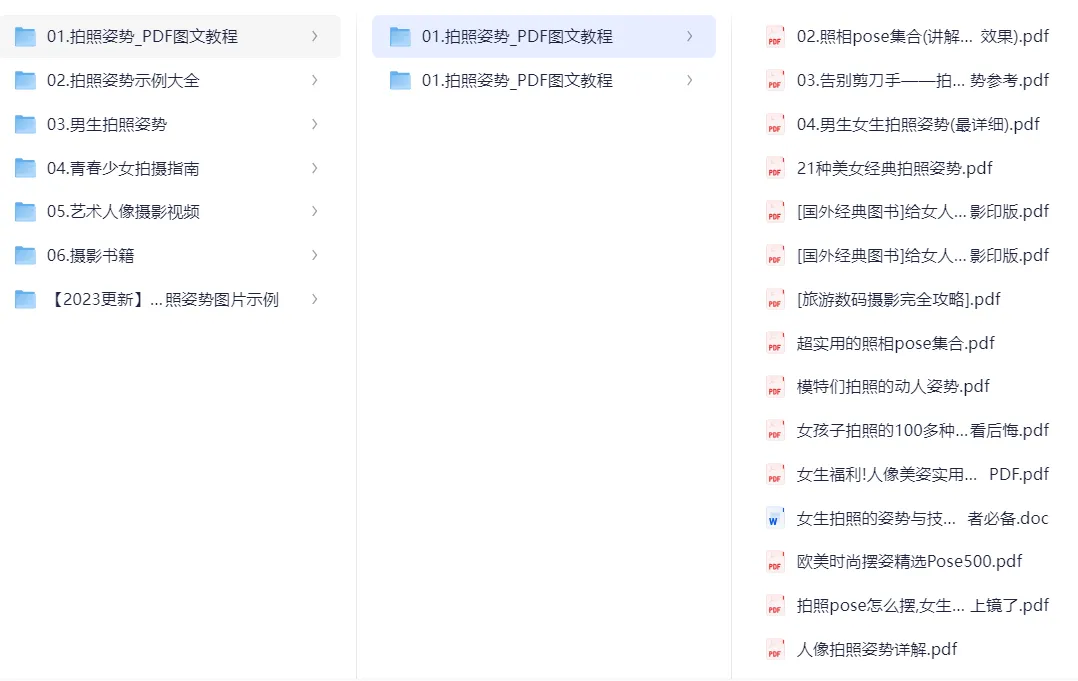Click the PDF icon of 人像拍照姿势详解.pdf

point(775,650)
